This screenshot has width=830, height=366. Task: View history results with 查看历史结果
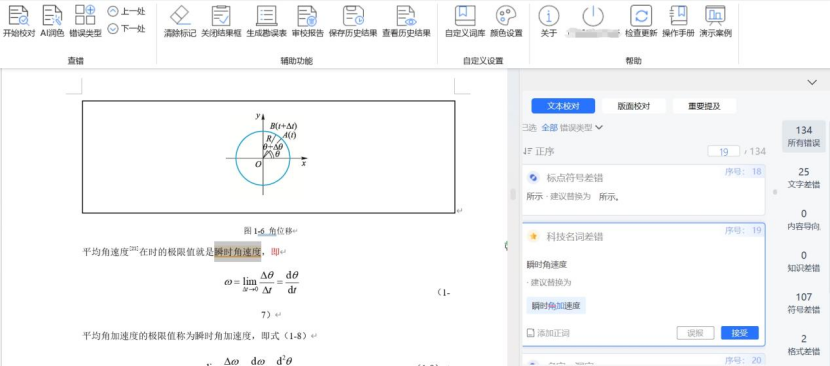(x=407, y=21)
